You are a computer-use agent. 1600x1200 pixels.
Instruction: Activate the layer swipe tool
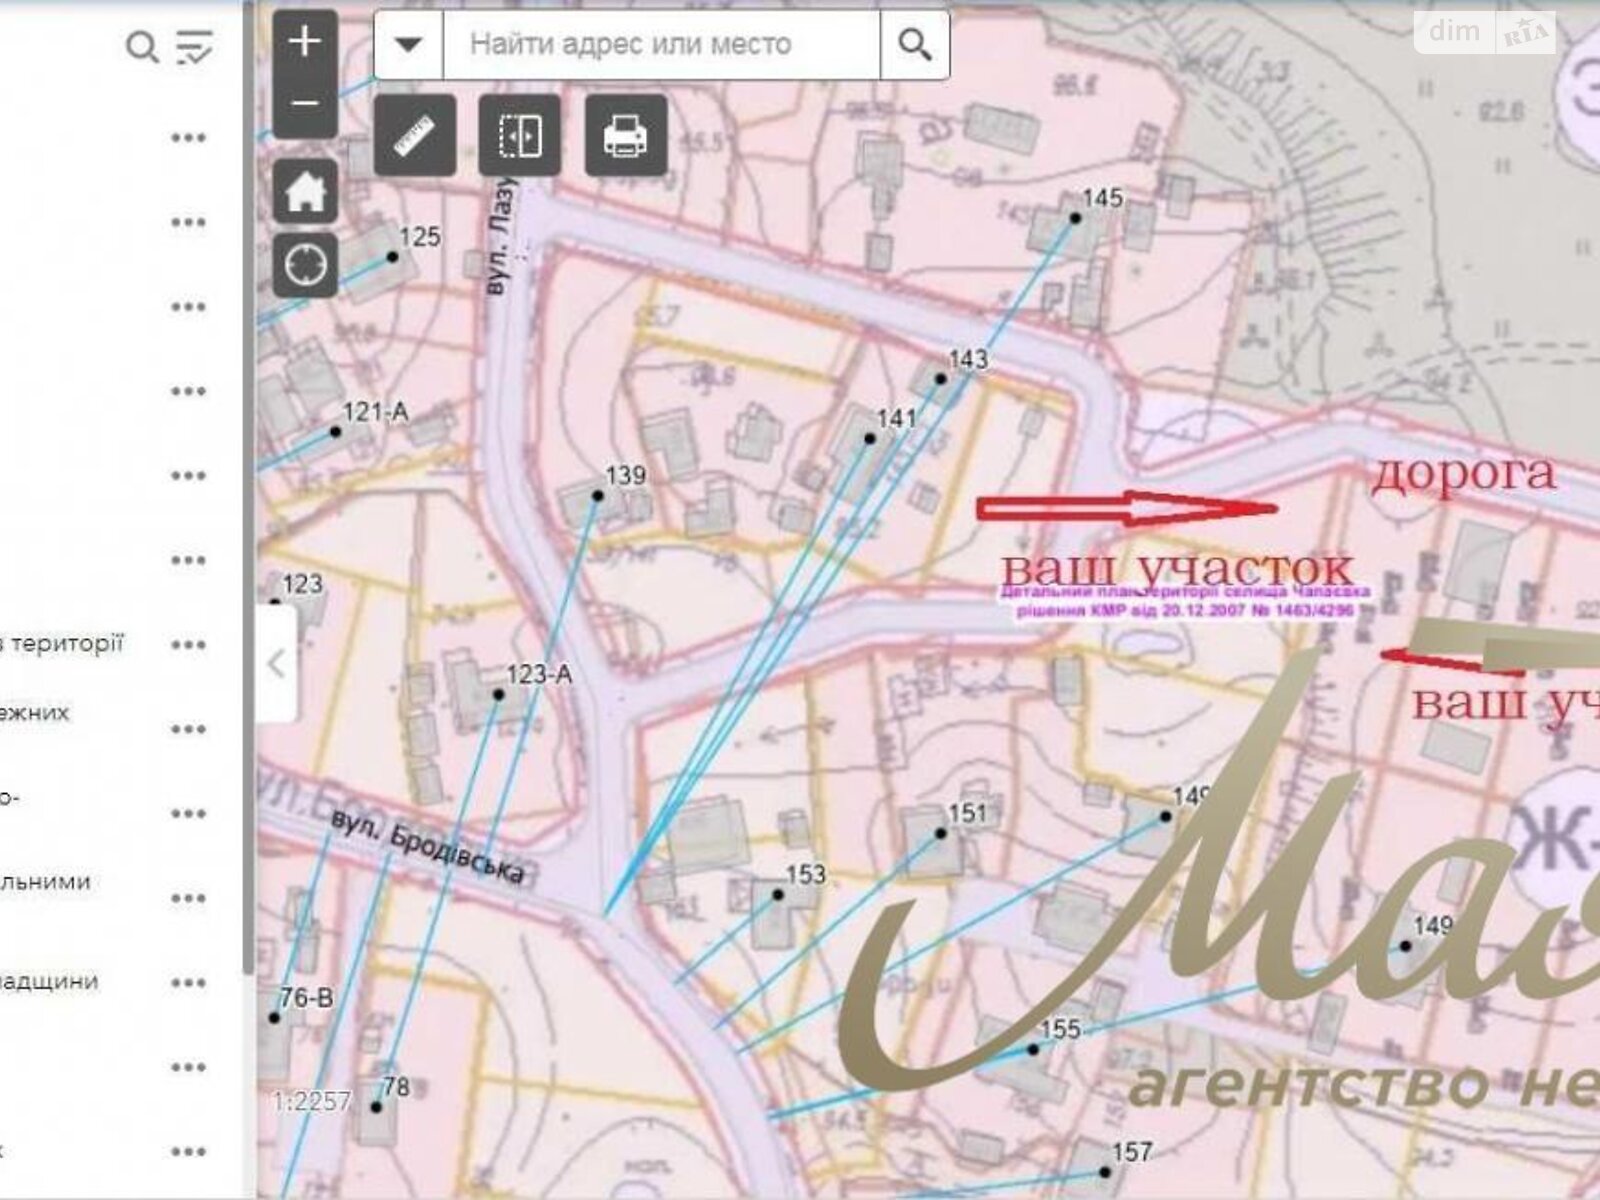pyautogui.click(x=520, y=135)
